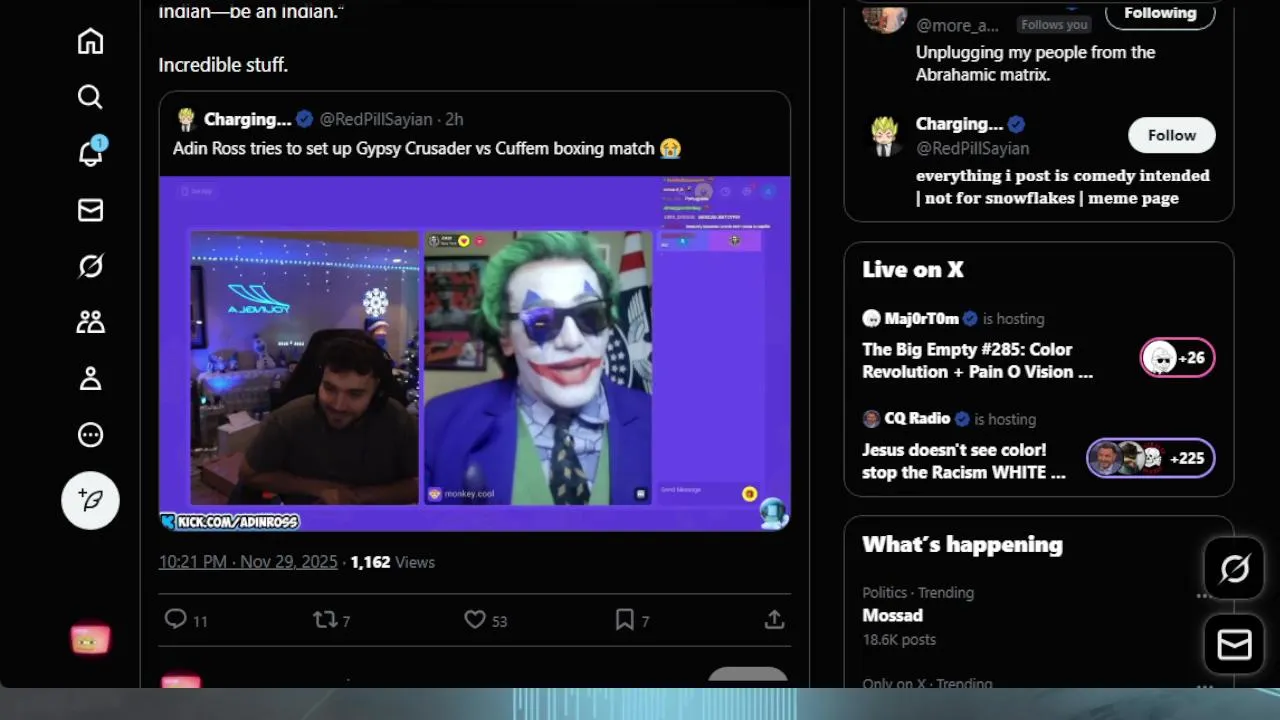Click 'Unplugging my people' bio text

1035,63
